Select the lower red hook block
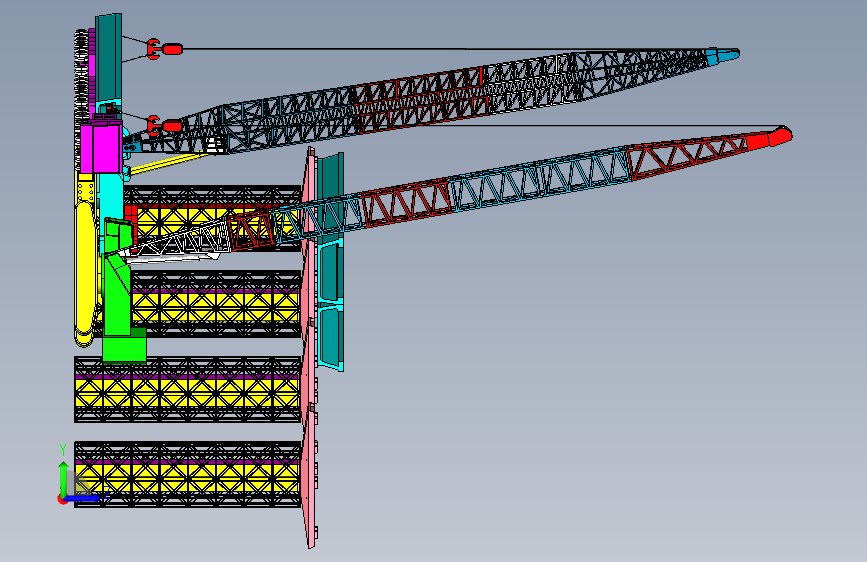Image resolution: width=867 pixels, height=562 pixels. click(164, 126)
